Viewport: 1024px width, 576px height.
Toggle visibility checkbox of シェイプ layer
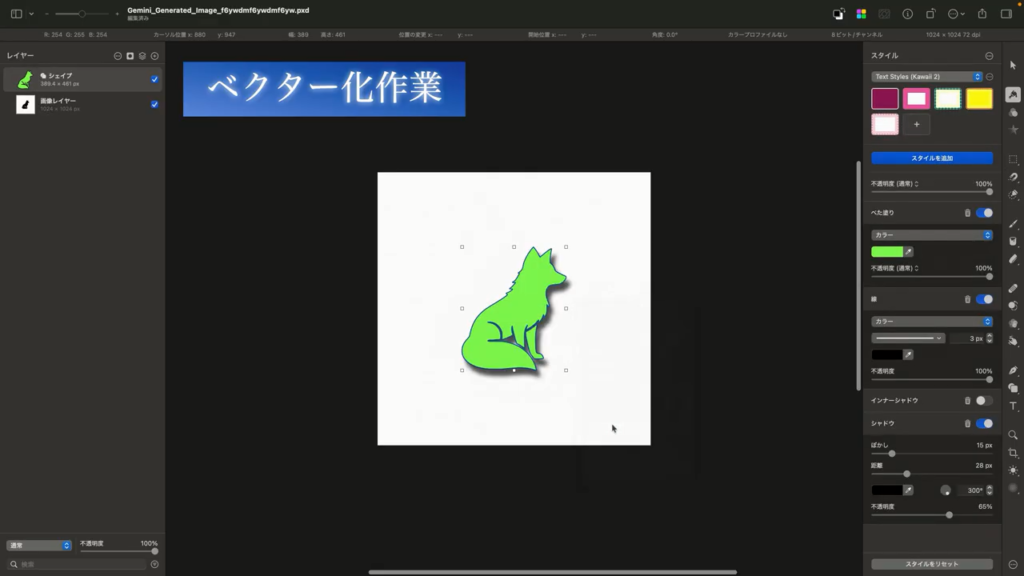154,79
